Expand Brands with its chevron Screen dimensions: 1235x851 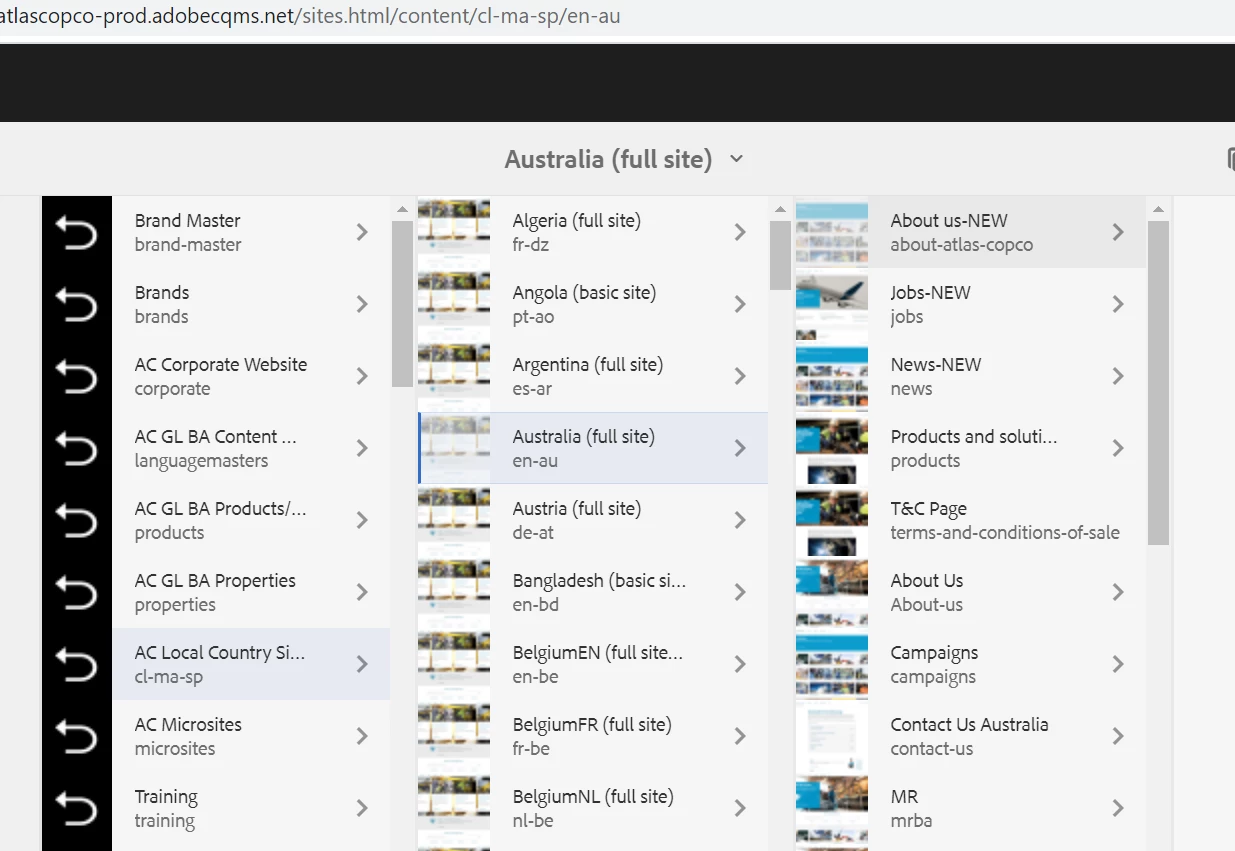362,304
